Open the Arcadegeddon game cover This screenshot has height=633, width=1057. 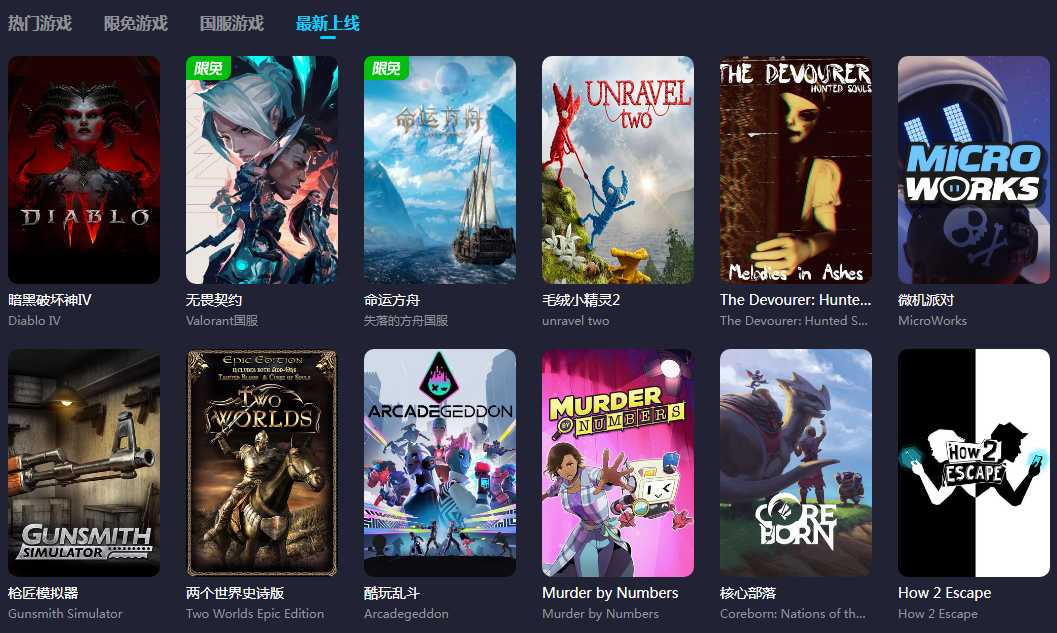pos(440,463)
